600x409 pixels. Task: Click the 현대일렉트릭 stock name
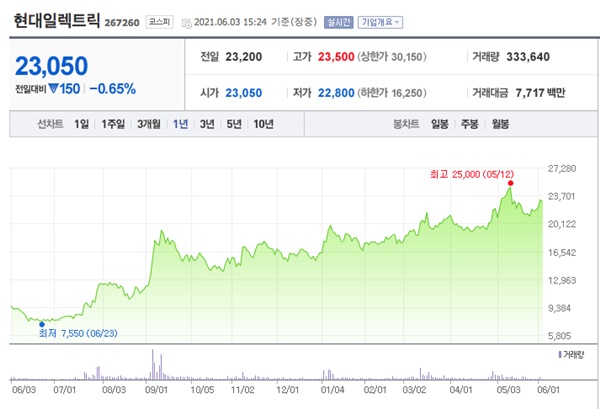pos(57,21)
